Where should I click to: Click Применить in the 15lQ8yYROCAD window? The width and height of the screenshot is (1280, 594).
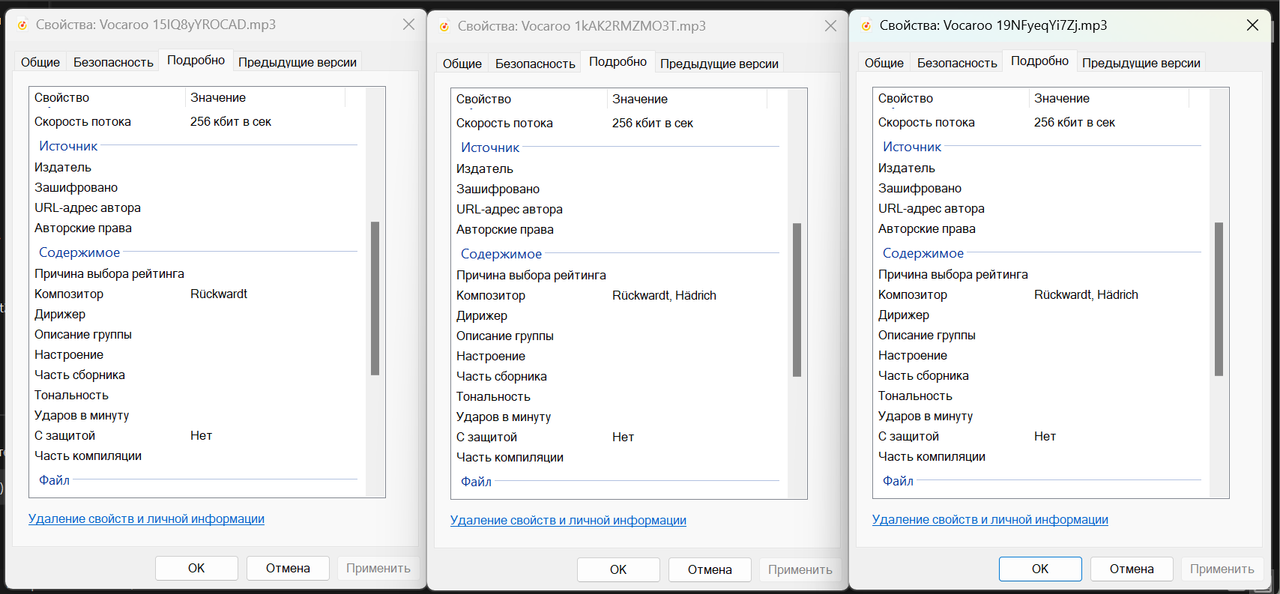pyautogui.click(x=378, y=568)
